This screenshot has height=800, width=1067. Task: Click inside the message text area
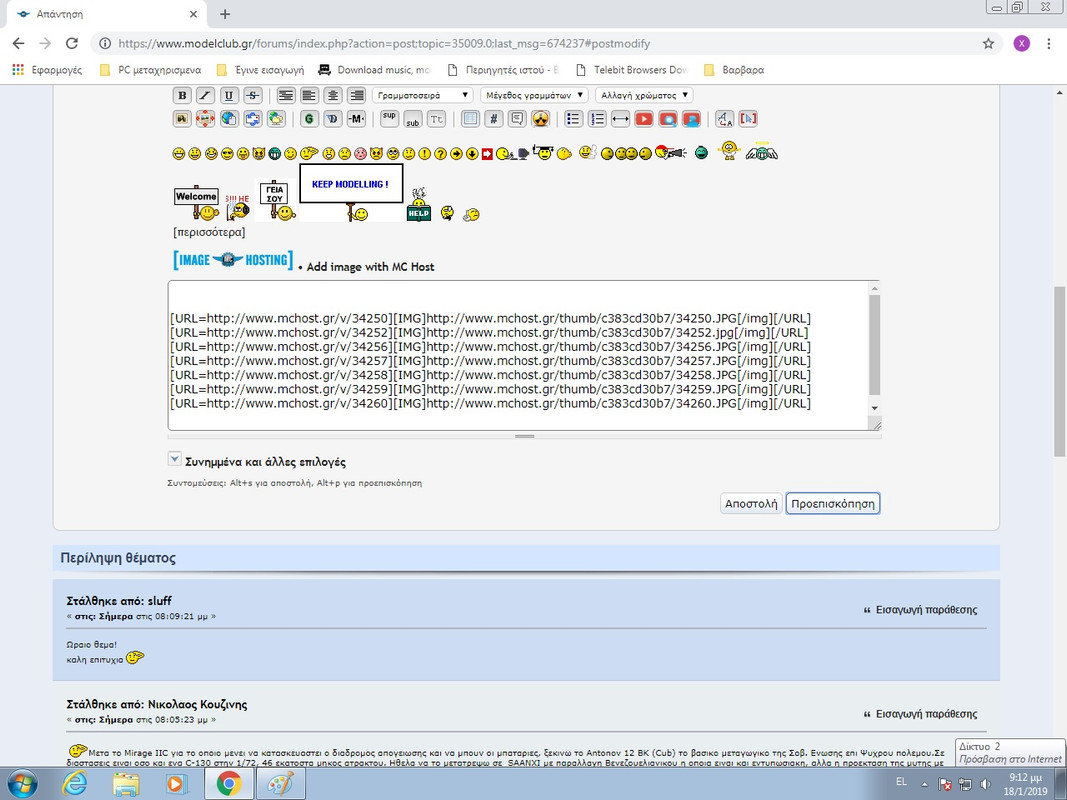tap(518, 355)
